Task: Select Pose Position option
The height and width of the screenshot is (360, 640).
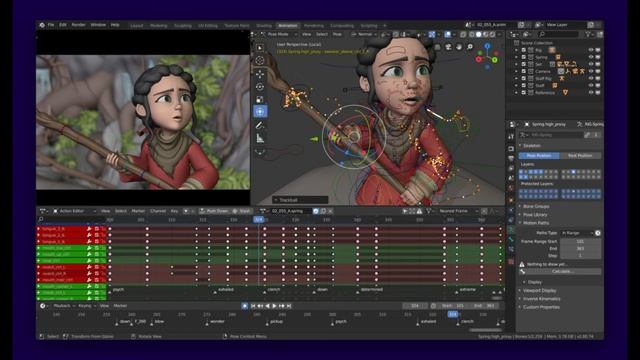Action: (x=539, y=156)
